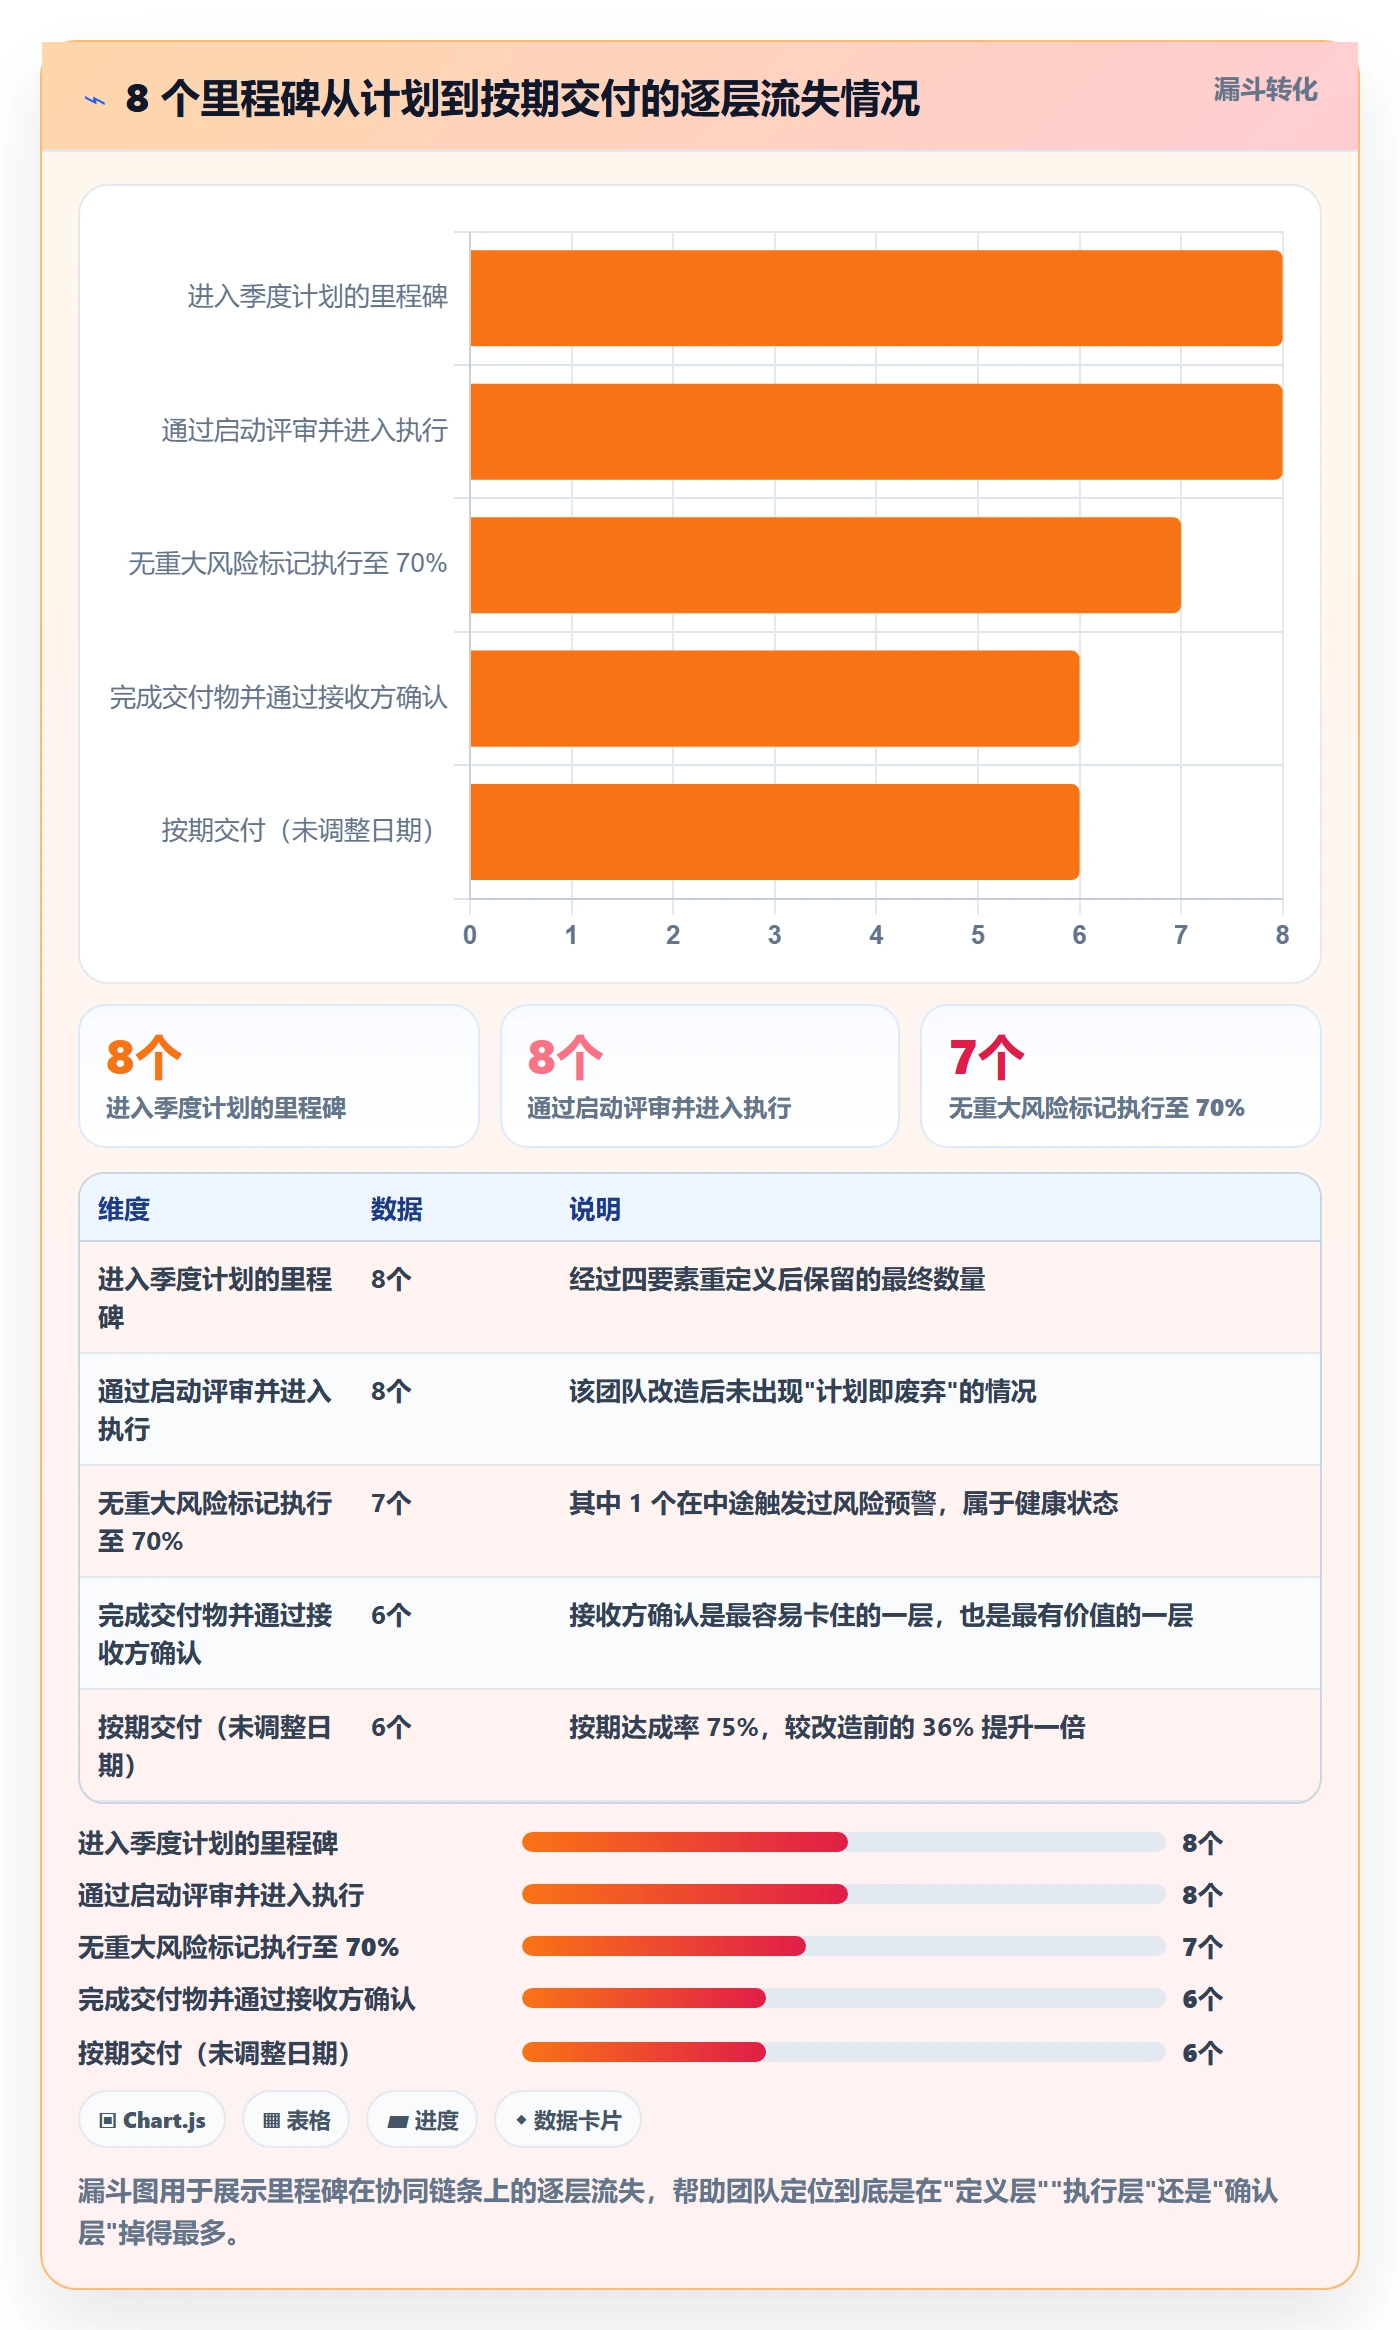Click the chart y-axis label 完成交付物并通过接收方确认
Viewport: 1400px width, 2330px height.
[x=279, y=697]
